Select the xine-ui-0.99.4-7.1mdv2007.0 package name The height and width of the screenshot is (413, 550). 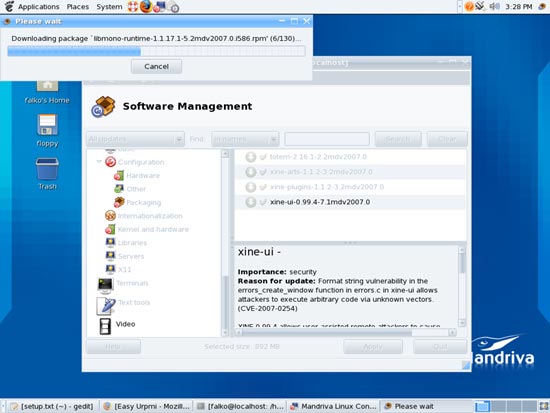pos(320,202)
